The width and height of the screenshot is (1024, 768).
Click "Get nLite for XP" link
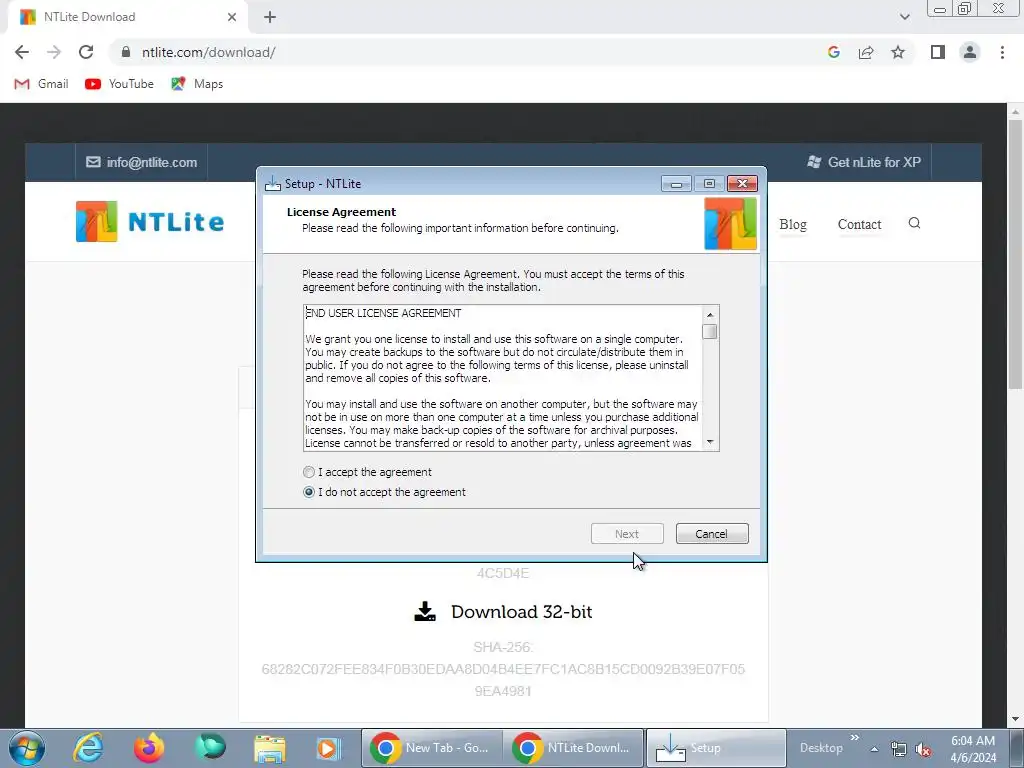coord(864,162)
